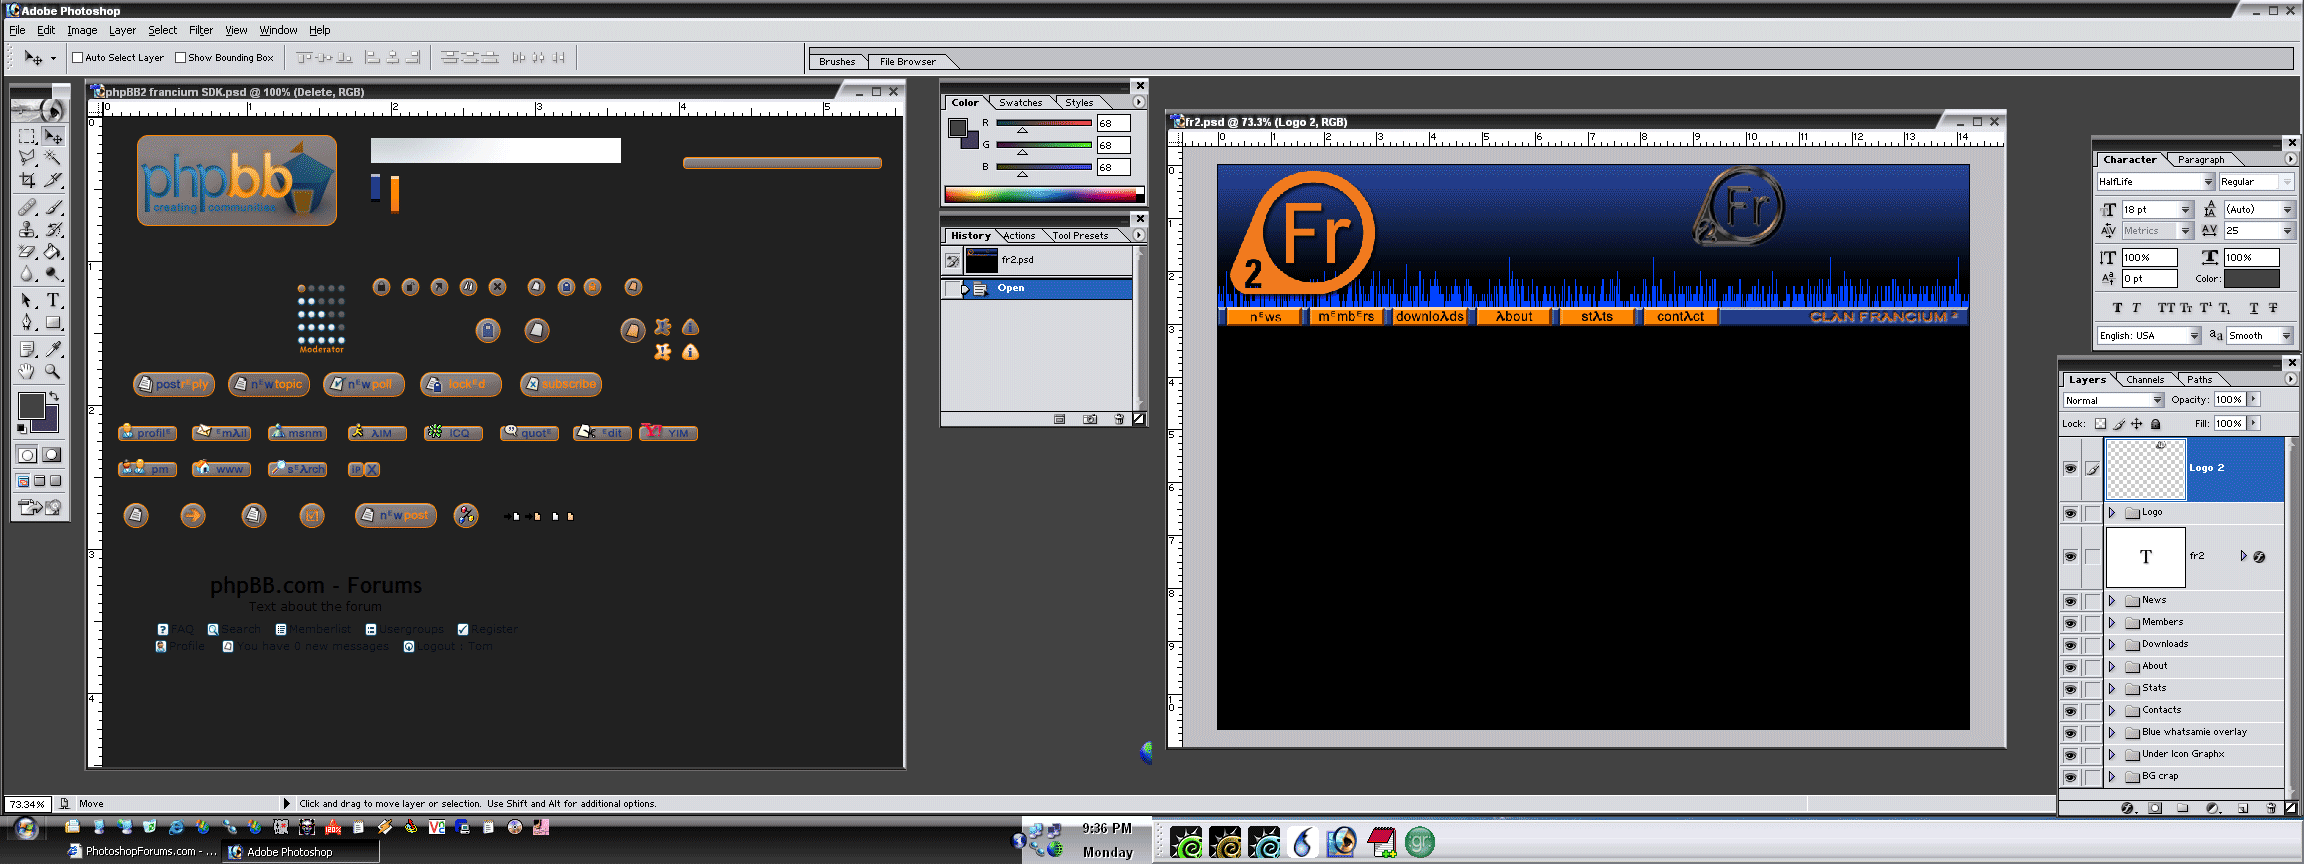Click the delete layer trash icon

(x=2270, y=808)
